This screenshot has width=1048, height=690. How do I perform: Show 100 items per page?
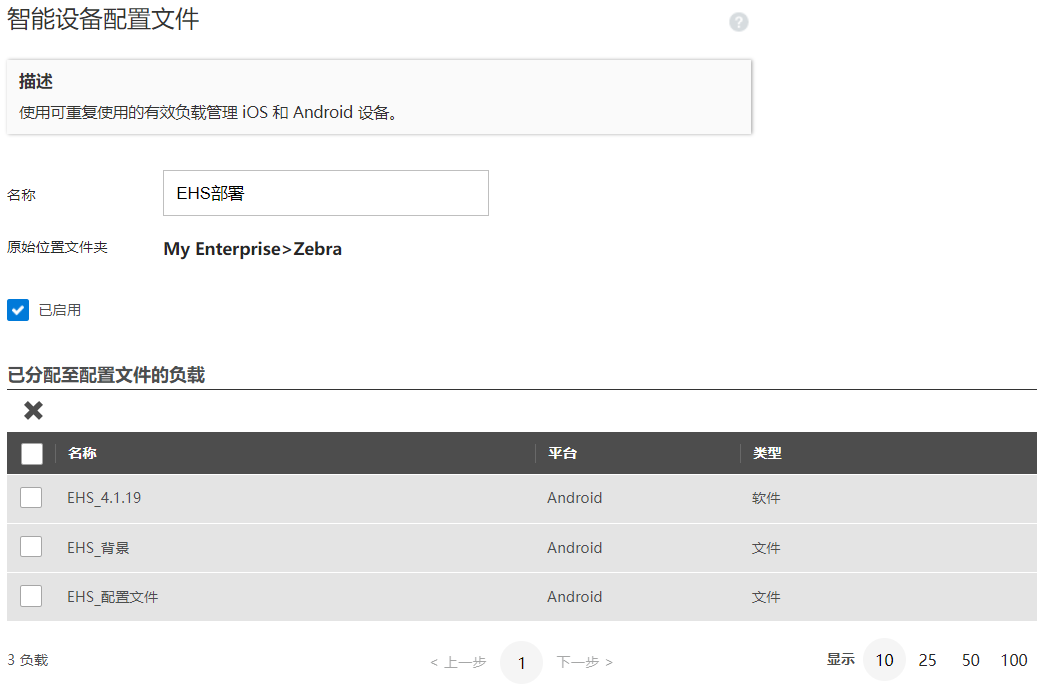pyautogui.click(x=1014, y=660)
